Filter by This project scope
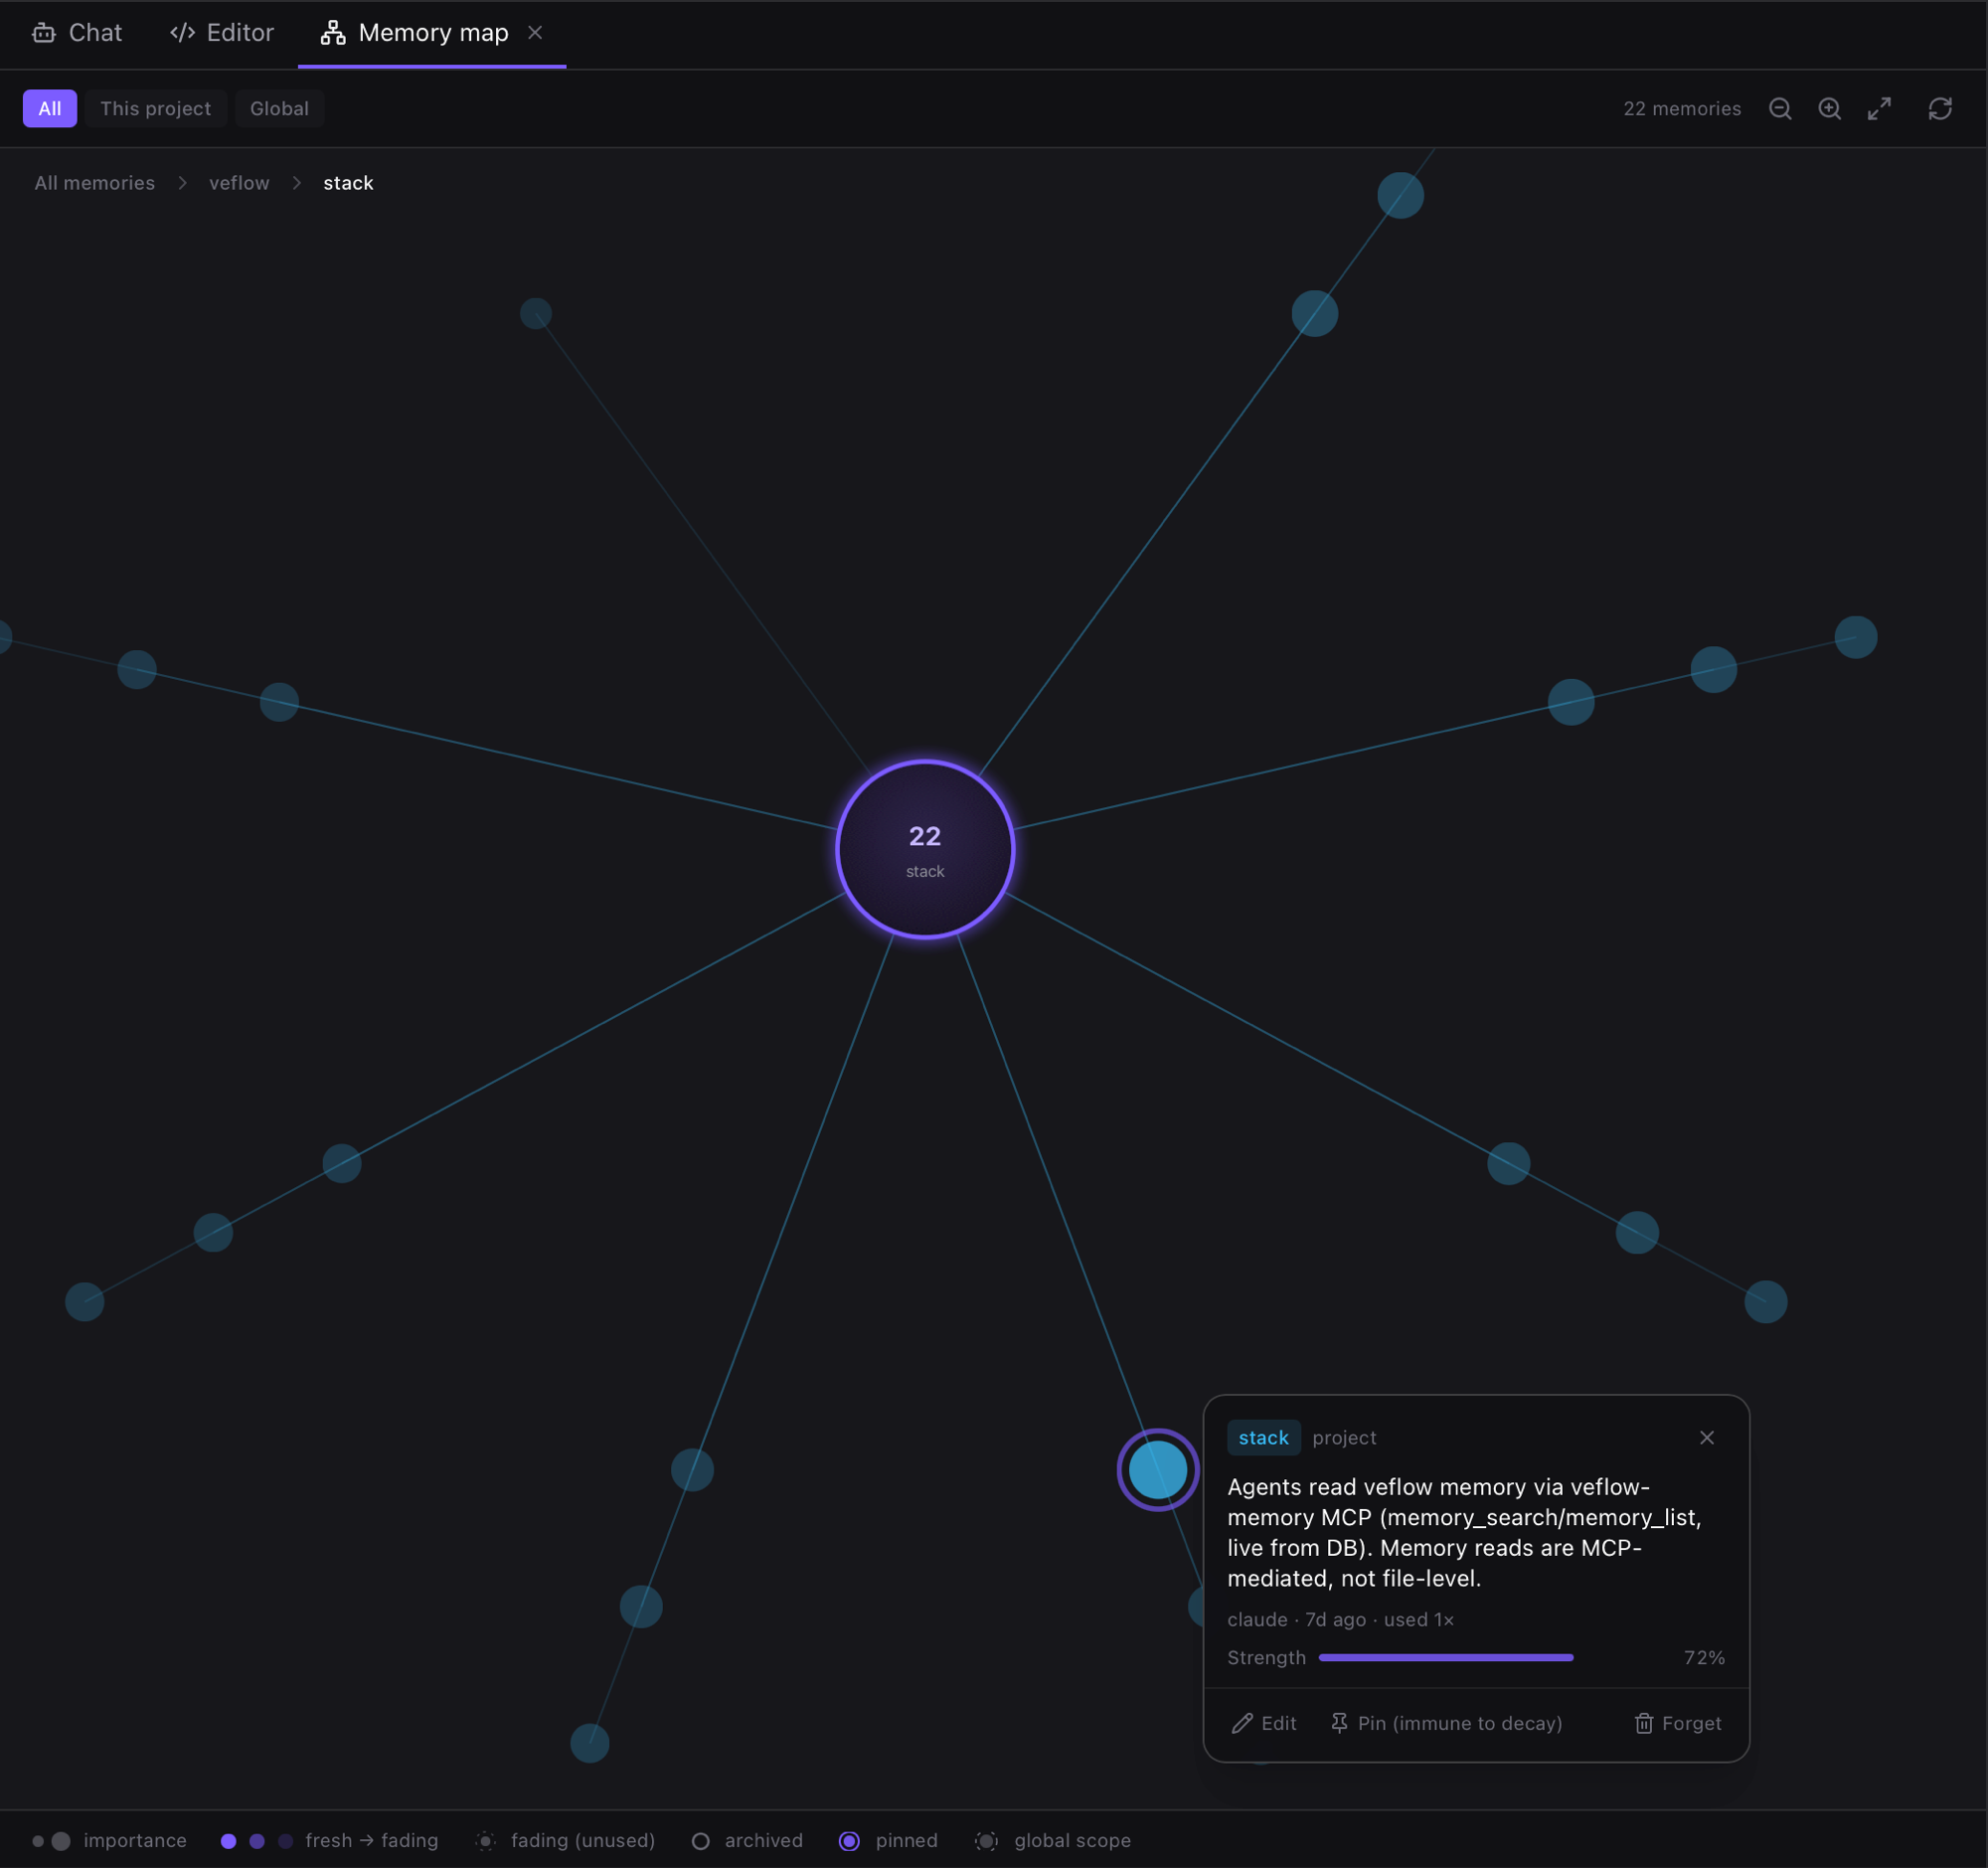The height and width of the screenshot is (1868, 1988). point(155,108)
